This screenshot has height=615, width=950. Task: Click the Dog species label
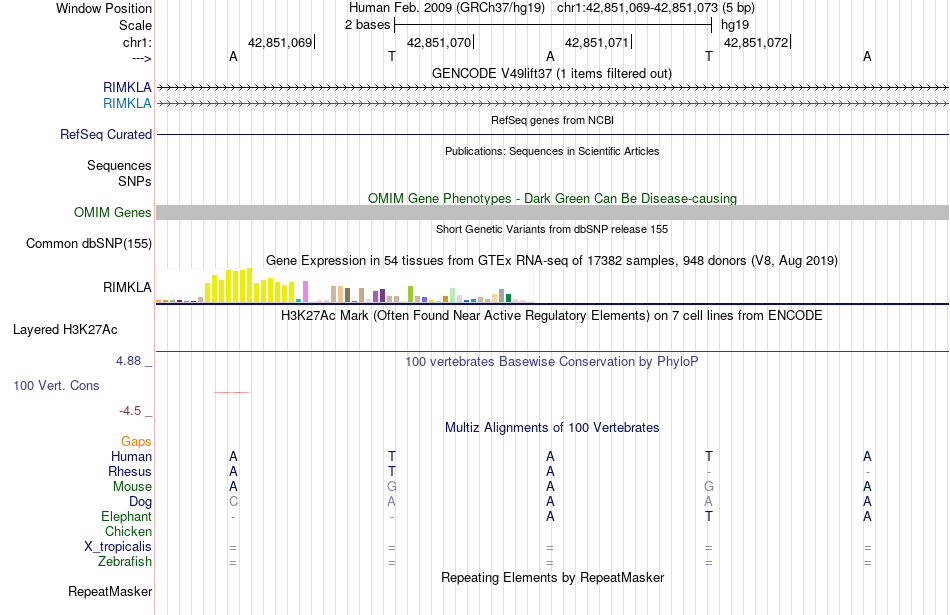[141, 502]
